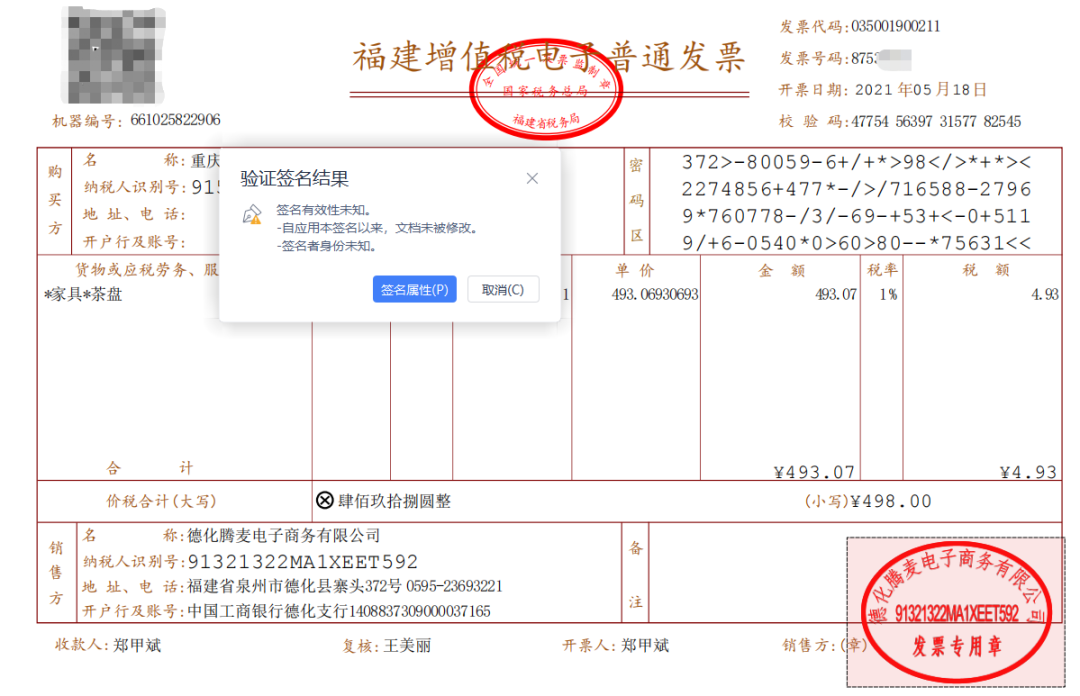1080x696 pixels.
Task: Click seller tax ID 91321322MA1XEET592
Action: [302, 562]
